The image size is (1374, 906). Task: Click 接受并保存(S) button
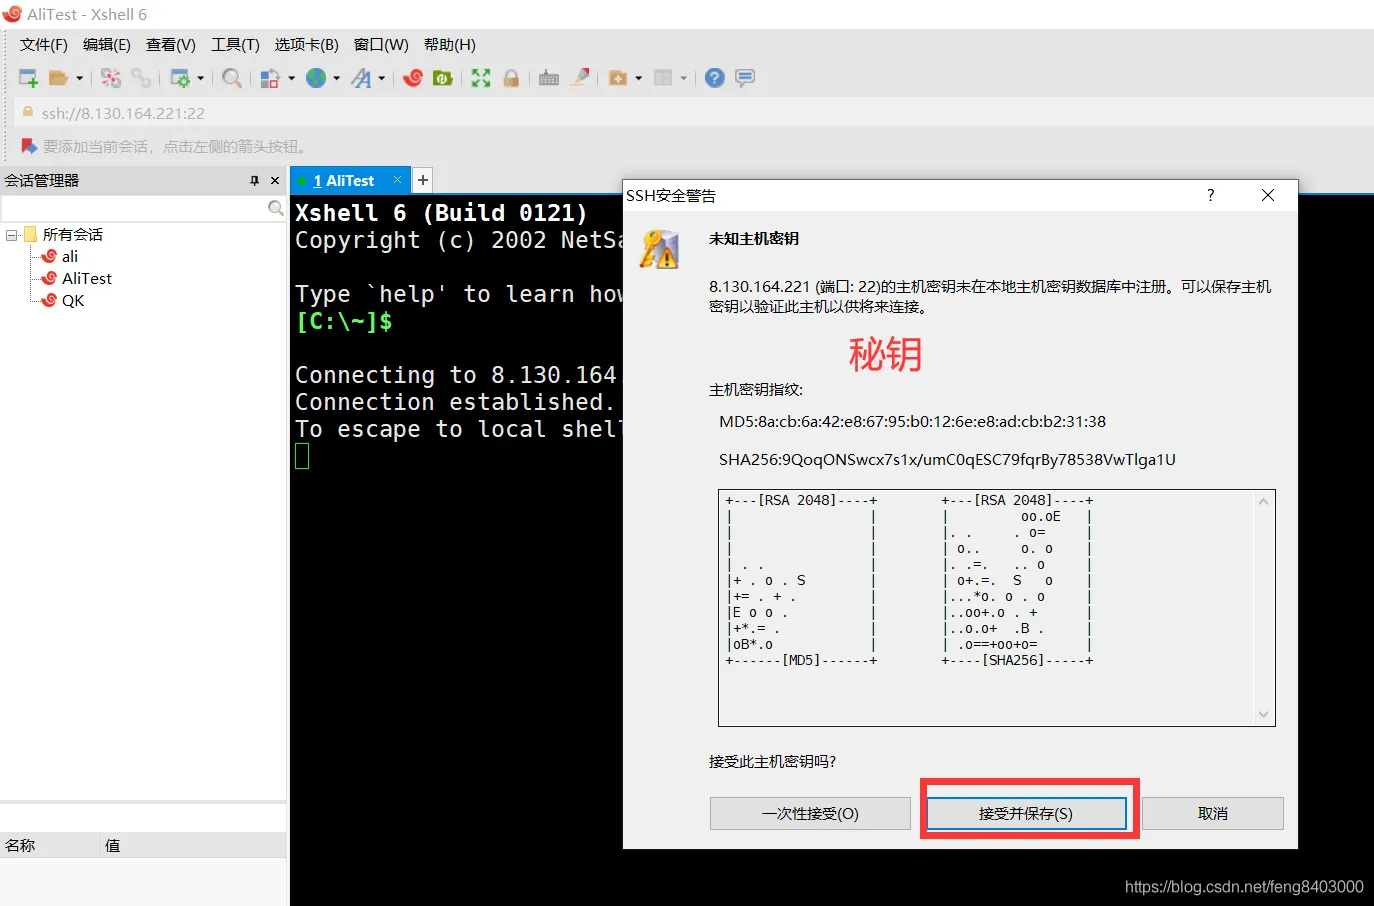pyautogui.click(x=1026, y=813)
